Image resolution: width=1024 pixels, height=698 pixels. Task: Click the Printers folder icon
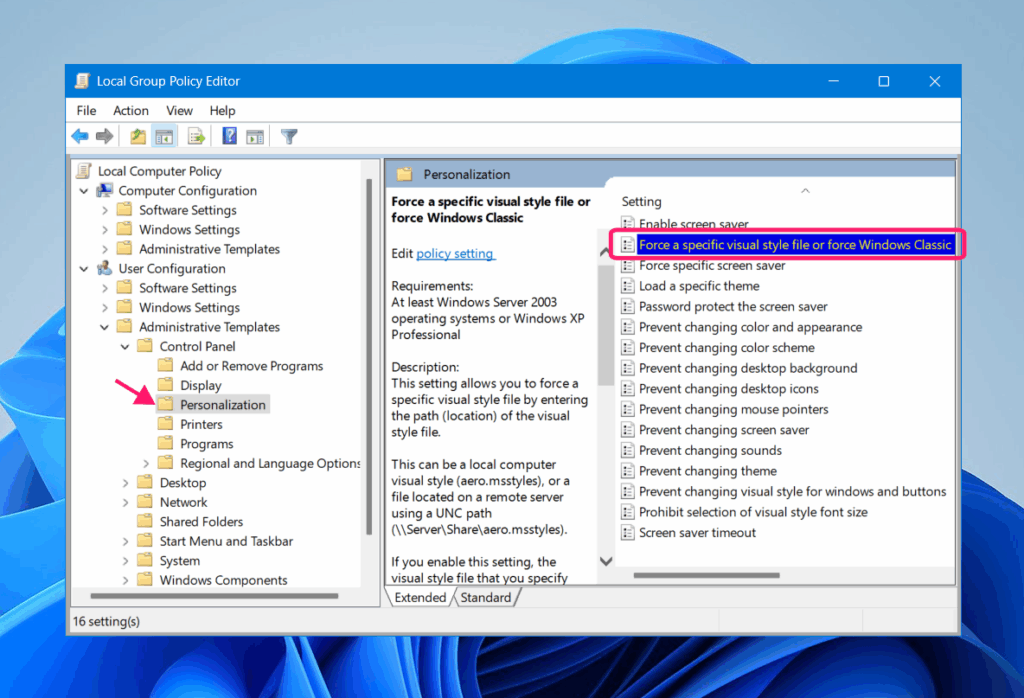[x=166, y=424]
